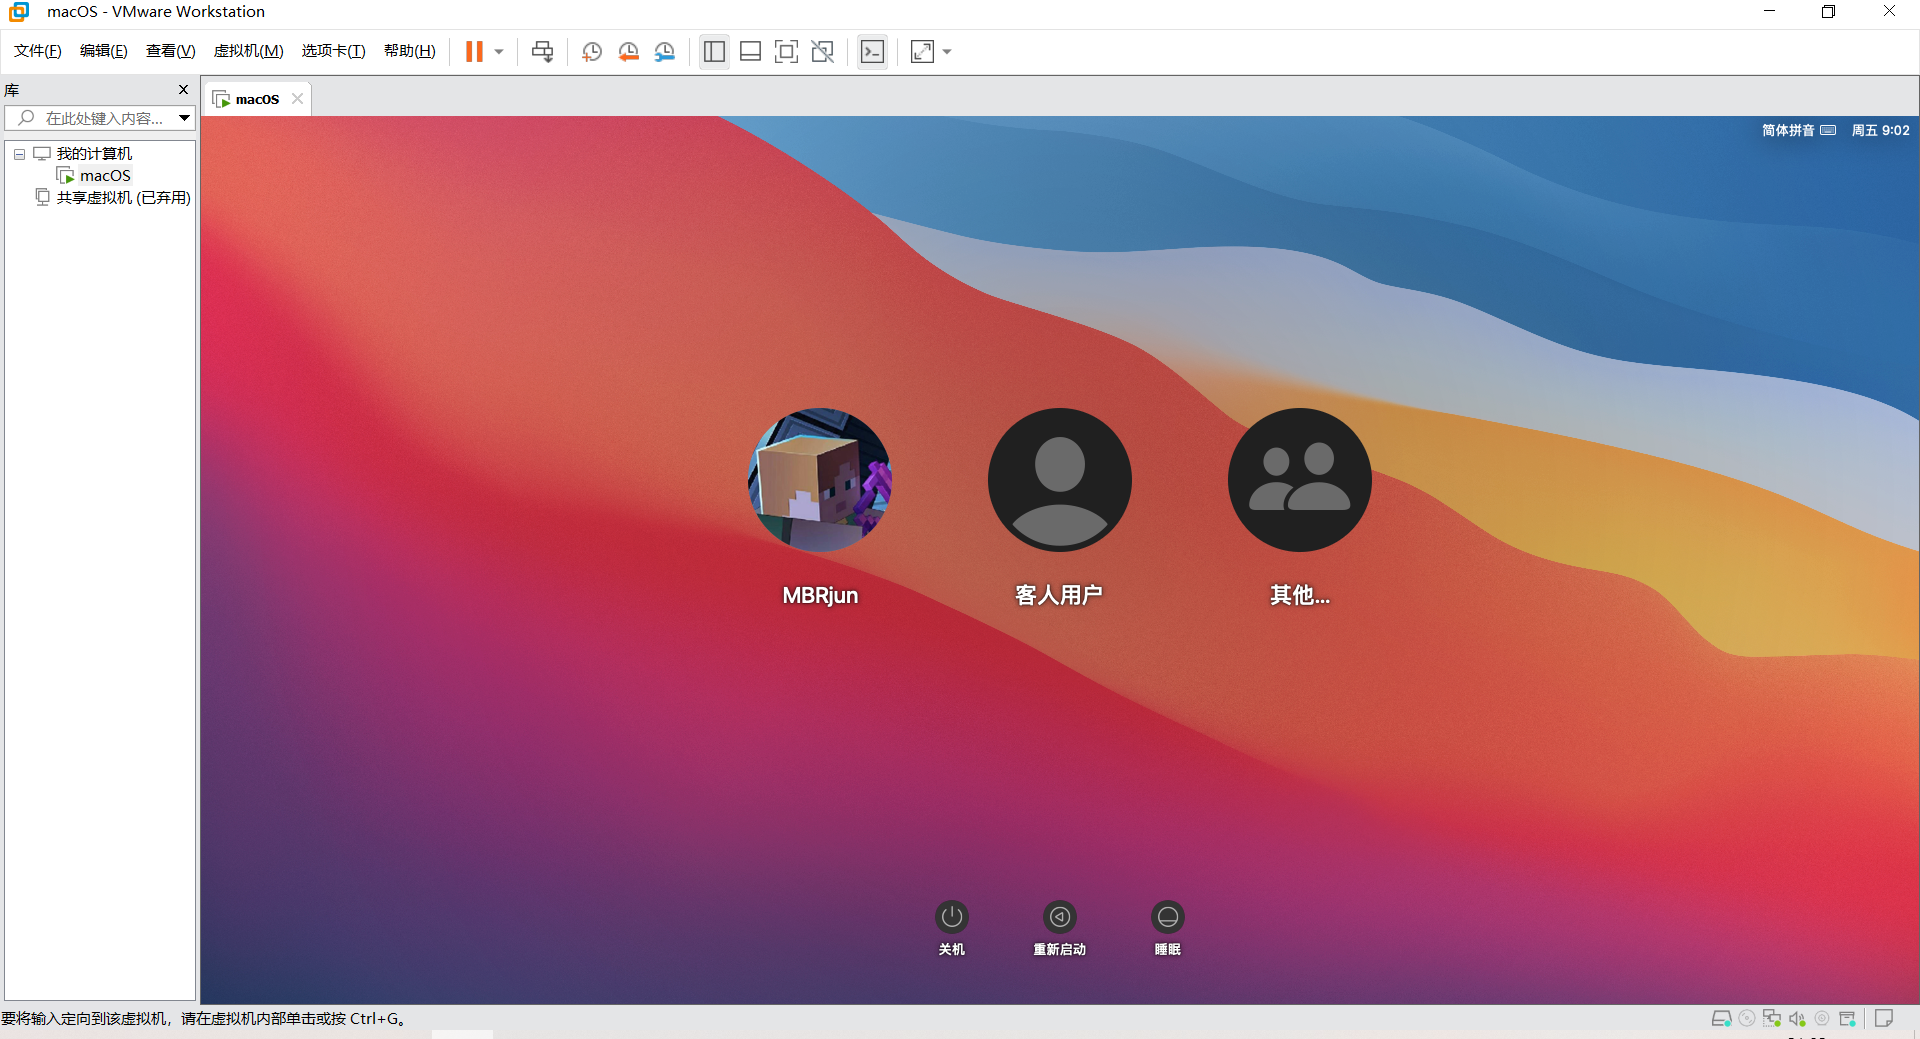Click the 其他... label

[x=1300, y=595]
